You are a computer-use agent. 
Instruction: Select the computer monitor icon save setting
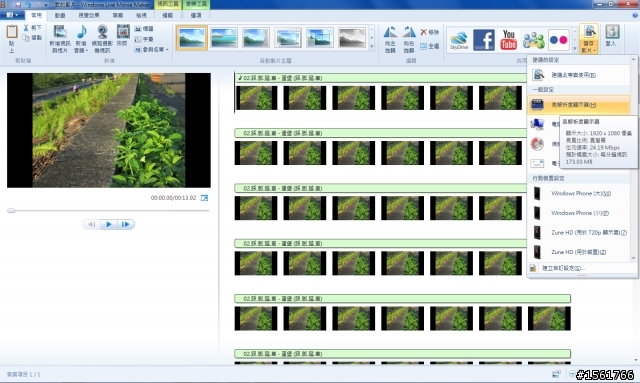pos(537,124)
